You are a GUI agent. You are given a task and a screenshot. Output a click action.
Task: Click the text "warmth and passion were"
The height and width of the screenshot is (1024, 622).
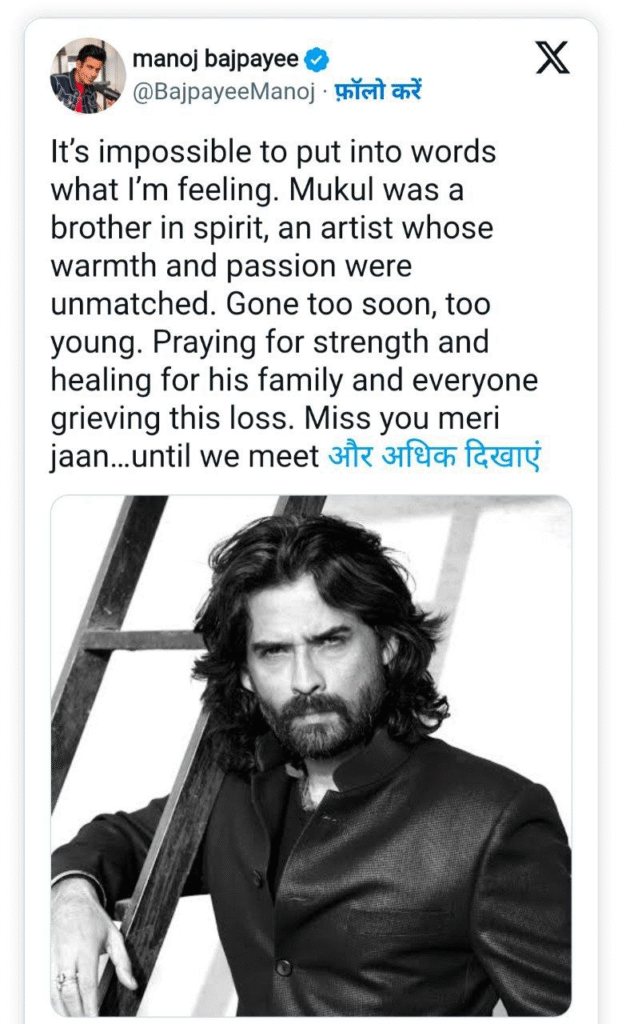[231, 266]
